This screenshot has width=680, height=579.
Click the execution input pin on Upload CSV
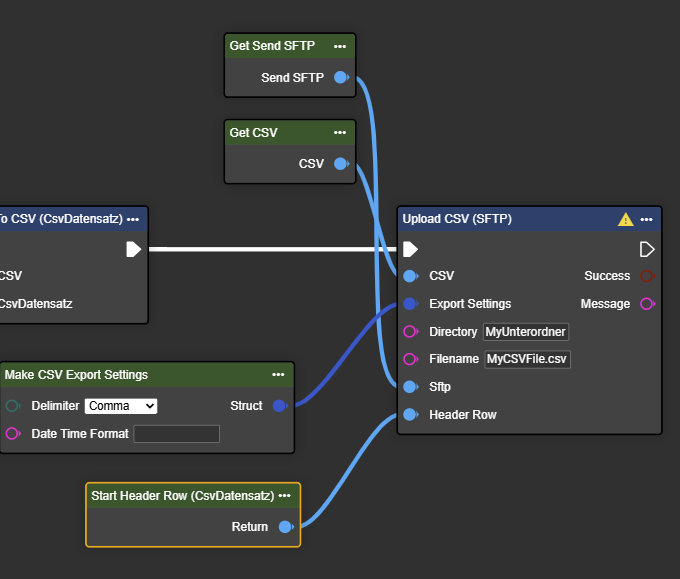[x=410, y=249]
